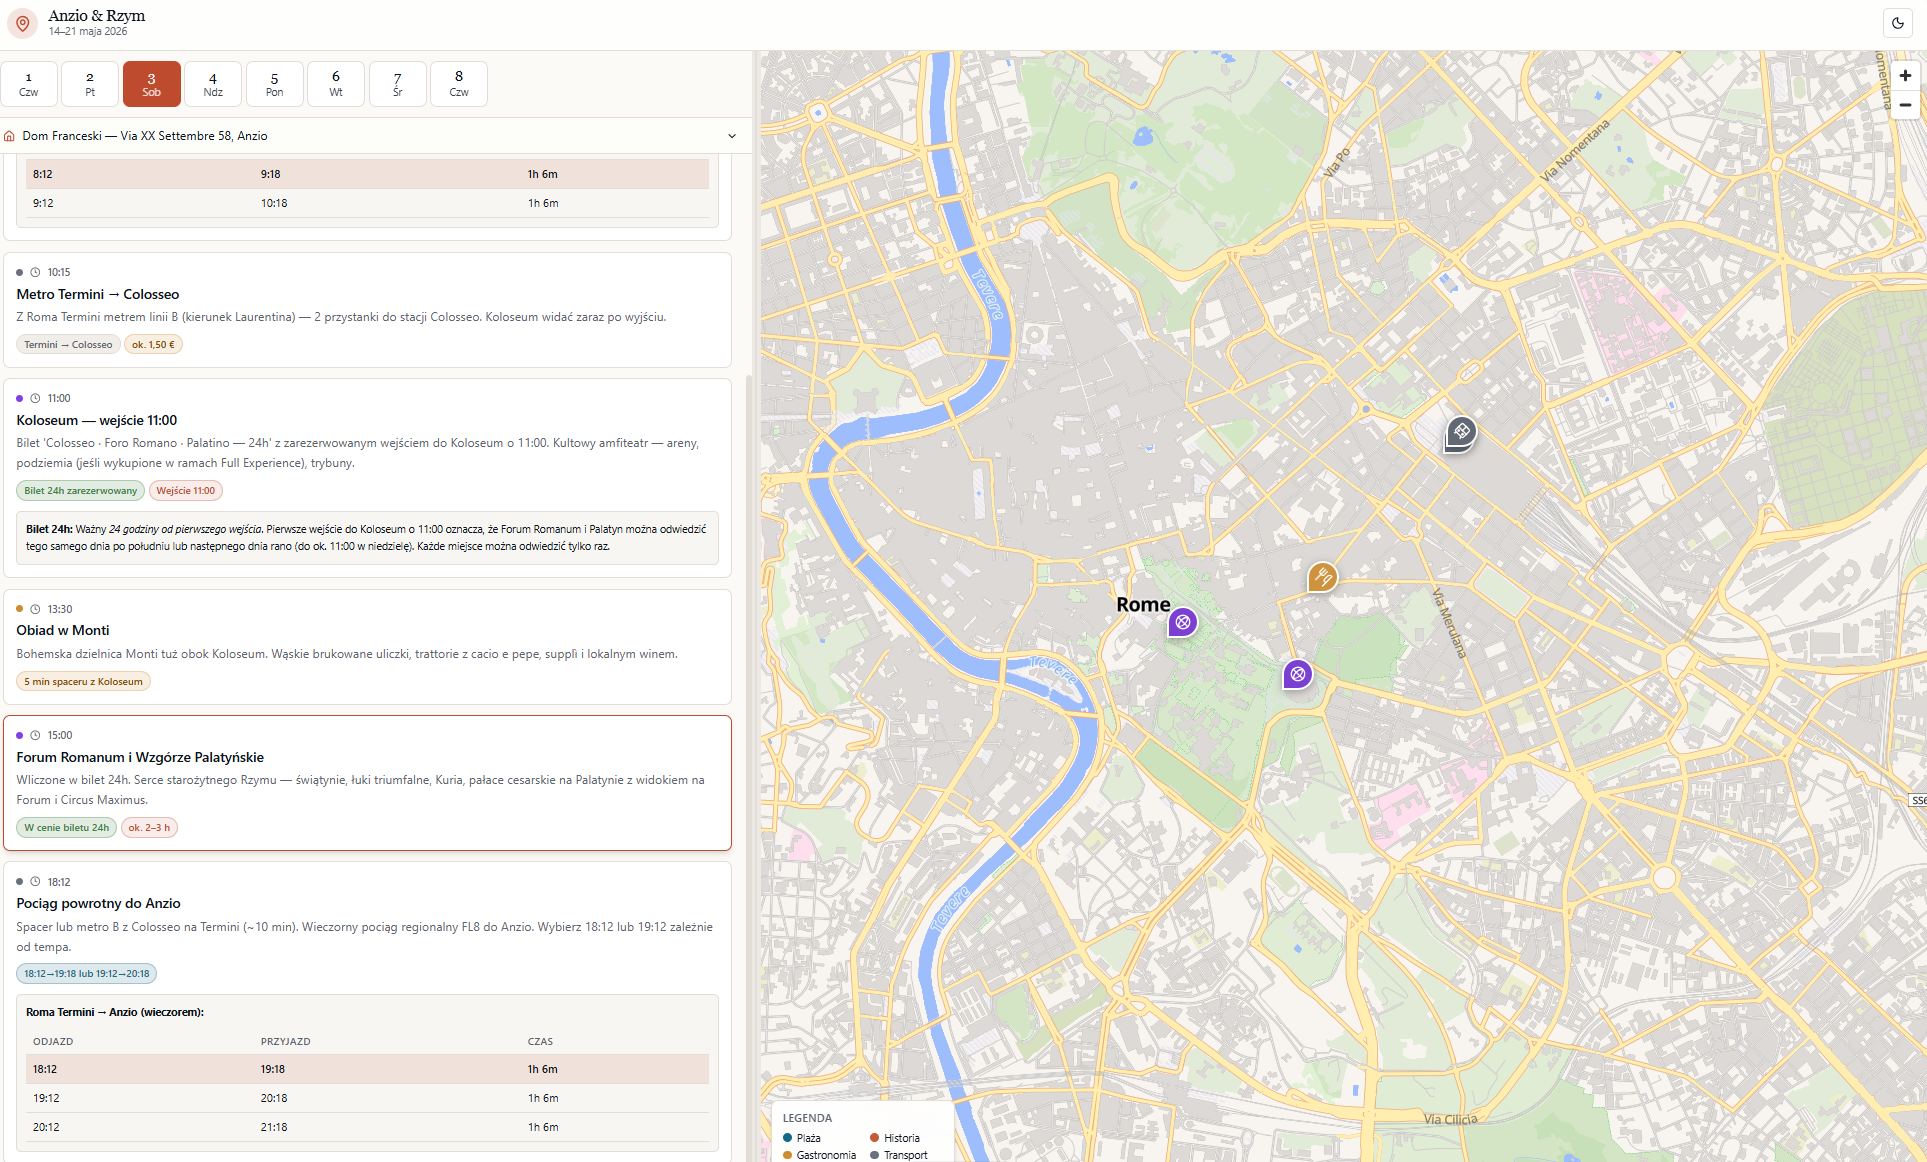Switch to day 1 Czw tab
The height and width of the screenshot is (1162, 1927).
click(x=29, y=84)
